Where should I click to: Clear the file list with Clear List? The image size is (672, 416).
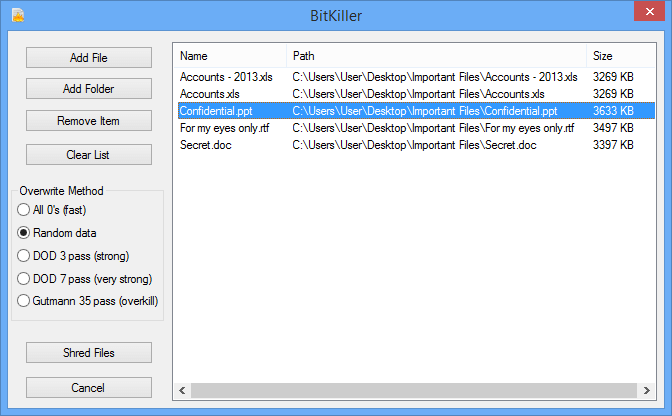(x=88, y=154)
